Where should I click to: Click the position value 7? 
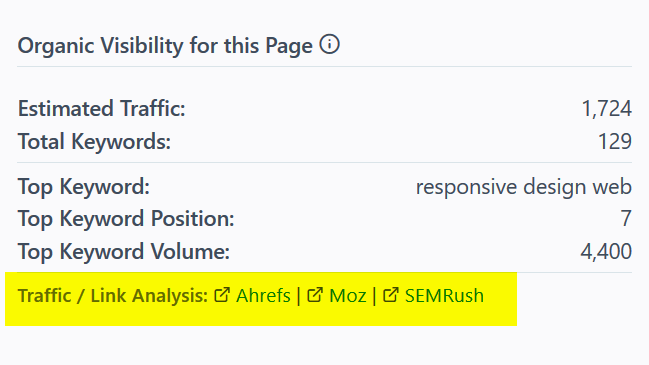[x=626, y=219]
